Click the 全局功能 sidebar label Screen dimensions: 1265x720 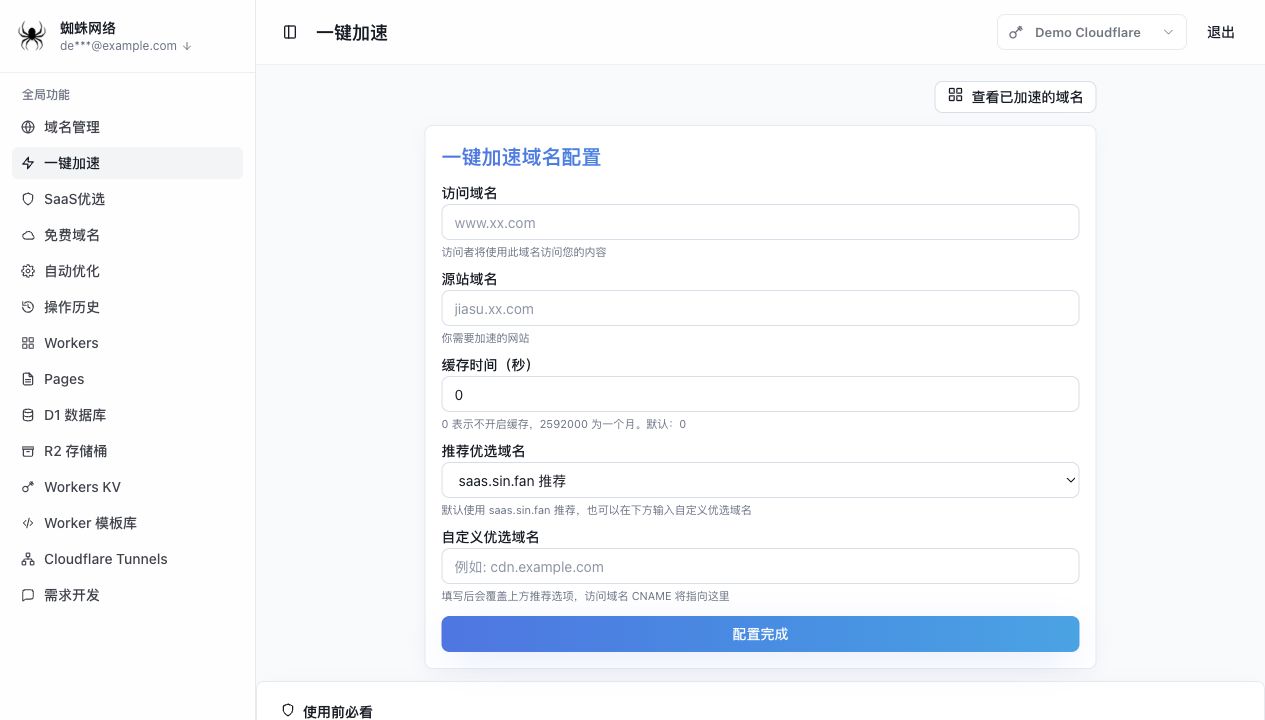pos(46,95)
